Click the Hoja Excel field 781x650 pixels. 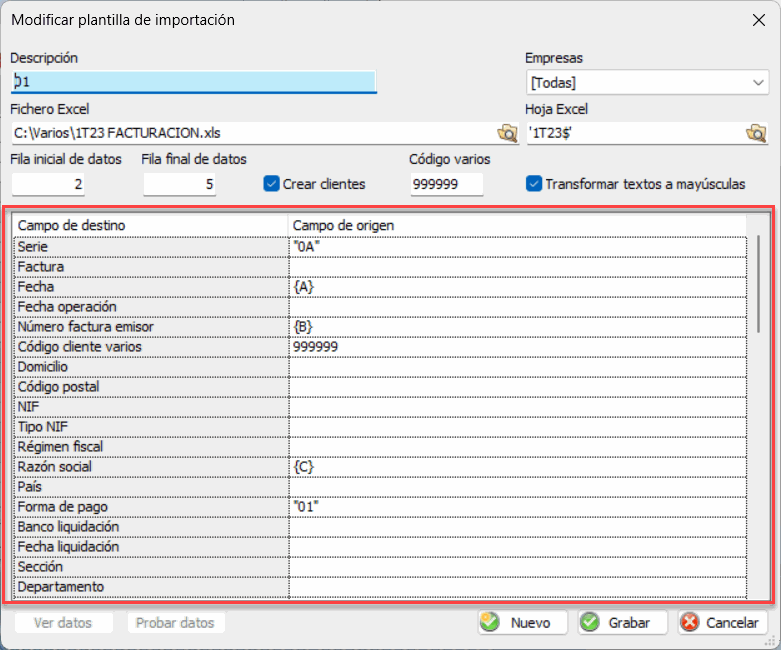[x=636, y=133]
